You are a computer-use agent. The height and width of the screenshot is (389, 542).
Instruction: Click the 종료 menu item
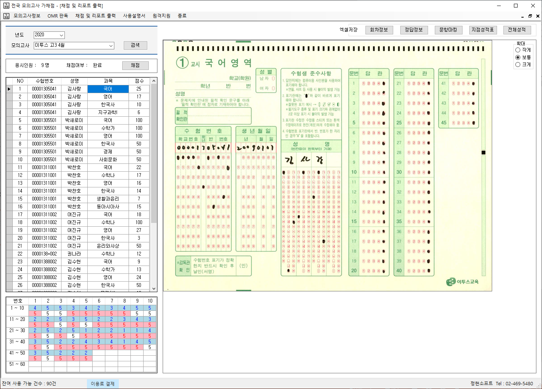(x=182, y=16)
